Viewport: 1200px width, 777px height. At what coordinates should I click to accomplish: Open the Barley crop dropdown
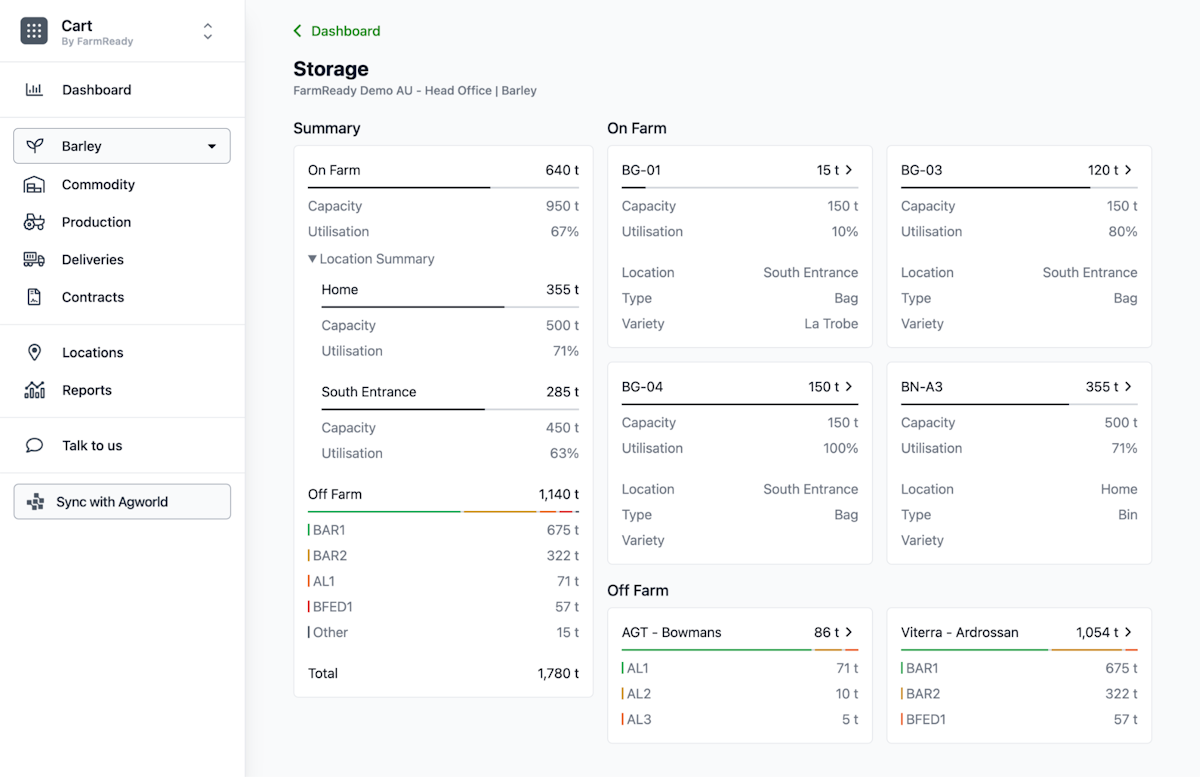tap(122, 146)
